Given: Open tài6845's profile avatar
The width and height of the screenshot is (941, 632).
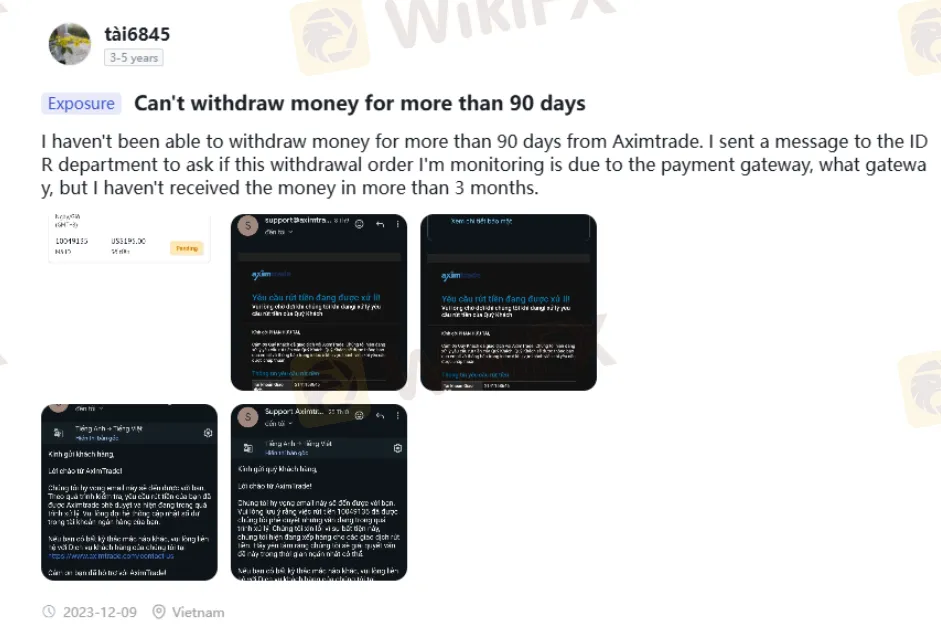Looking at the screenshot, I should point(70,44).
